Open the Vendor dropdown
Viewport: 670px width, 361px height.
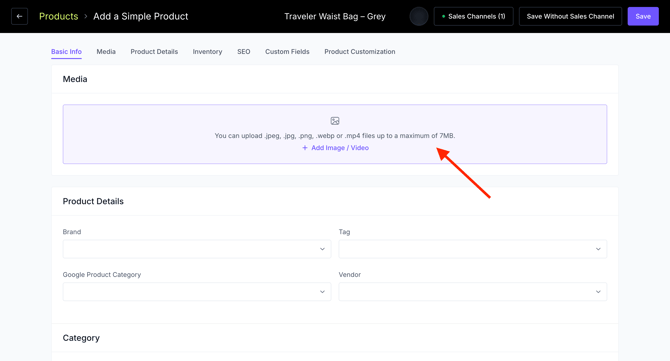coord(473,292)
